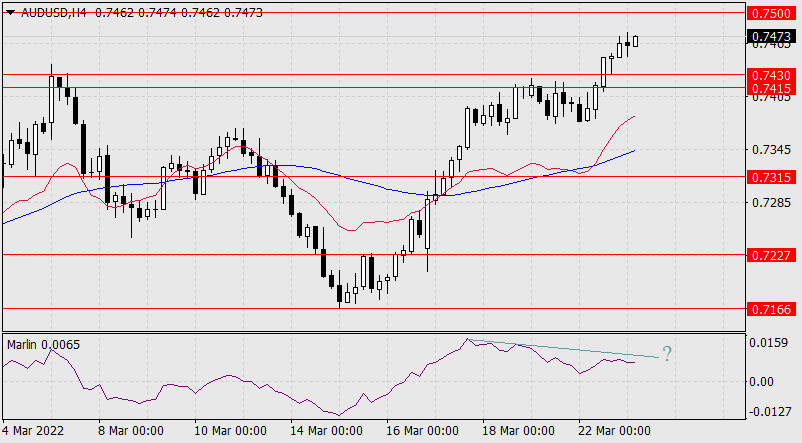Click the 16 Mar 00:00 time label
Image resolution: width=802 pixels, height=443 pixels.
click(x=422, y=431)
